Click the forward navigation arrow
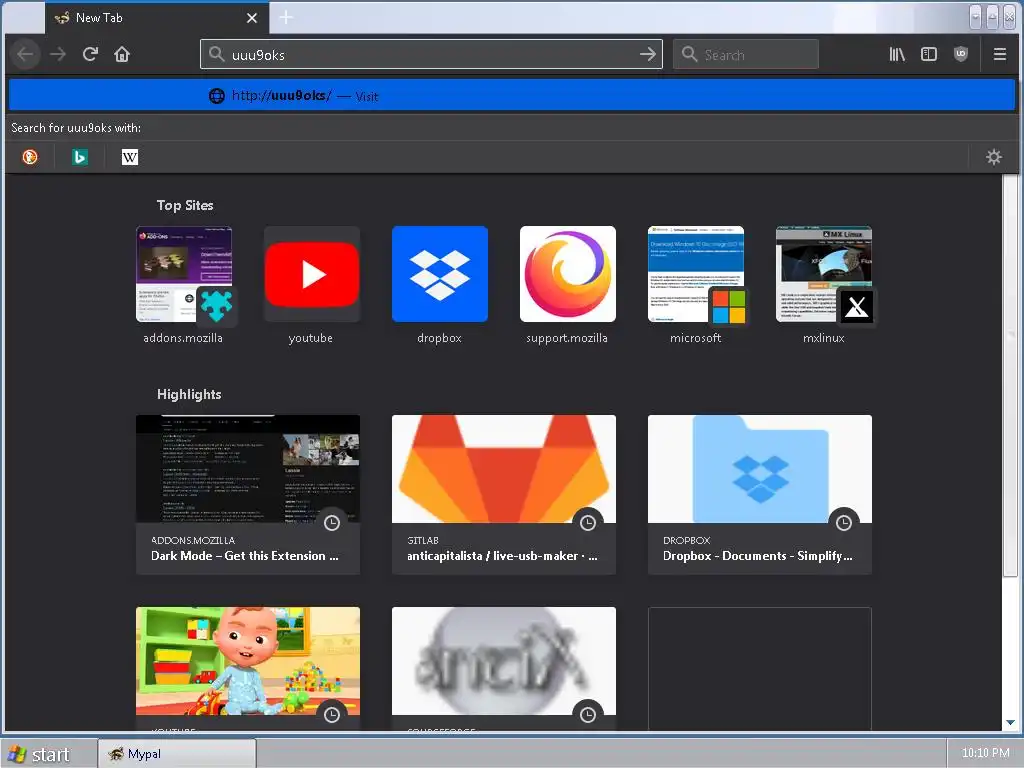 point(58,54)
